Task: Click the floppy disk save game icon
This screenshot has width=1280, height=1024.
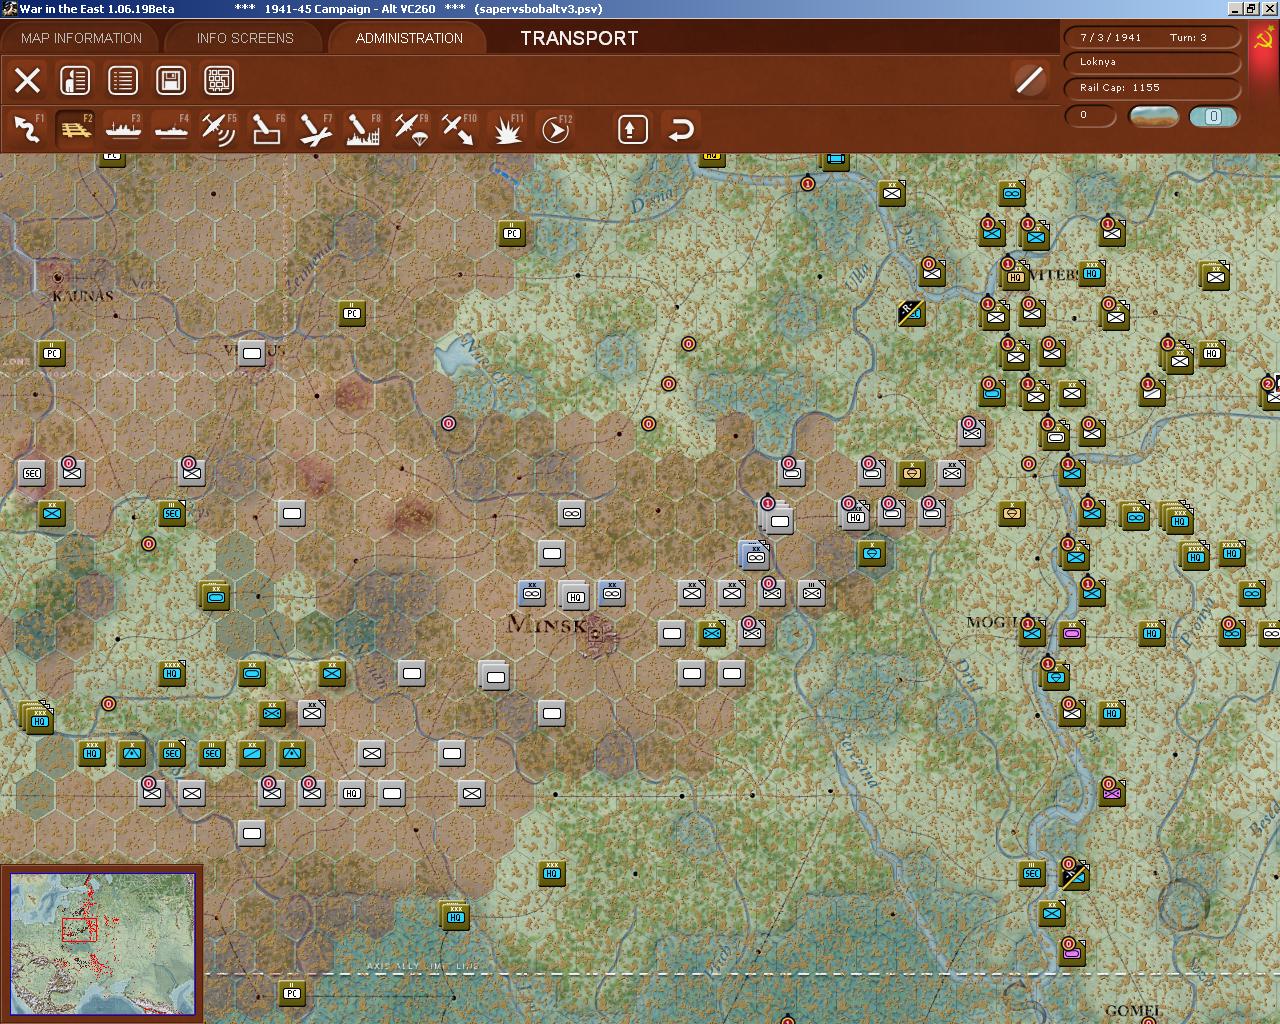Action: pyautogui.click(x=171, y=80)
